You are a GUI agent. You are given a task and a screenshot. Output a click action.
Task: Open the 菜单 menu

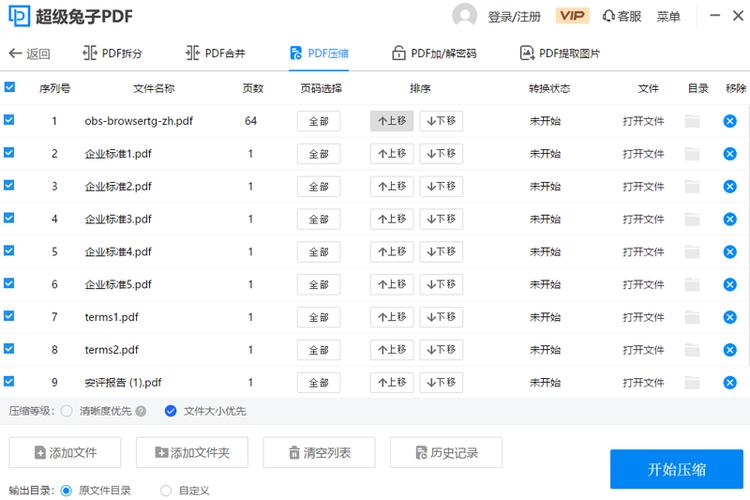(668, 17)
